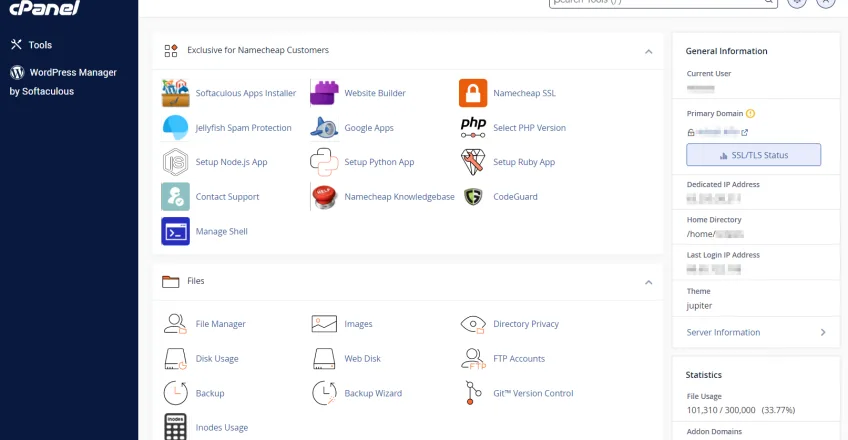
Task: Open the Setup Node.js App icon
Action: (175, 162)
